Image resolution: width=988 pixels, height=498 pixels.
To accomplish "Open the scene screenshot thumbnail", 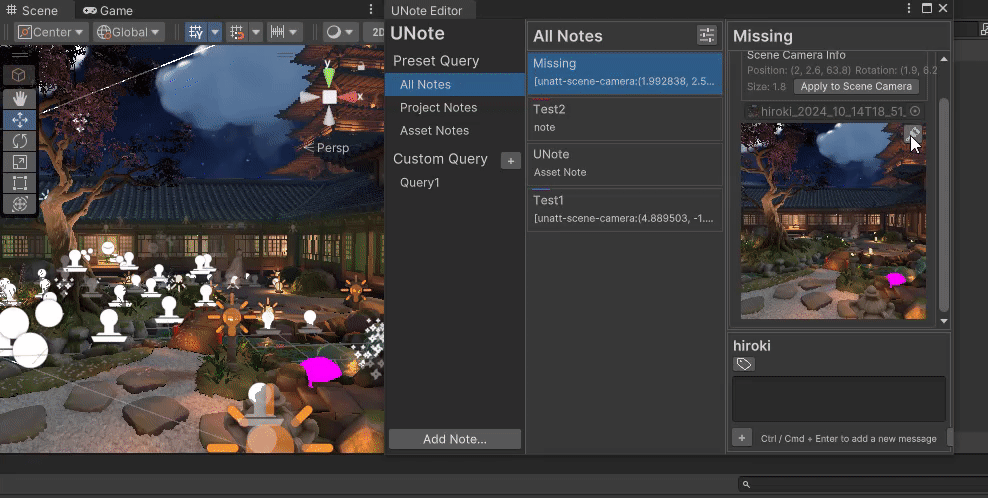I will tap(833, 221).
